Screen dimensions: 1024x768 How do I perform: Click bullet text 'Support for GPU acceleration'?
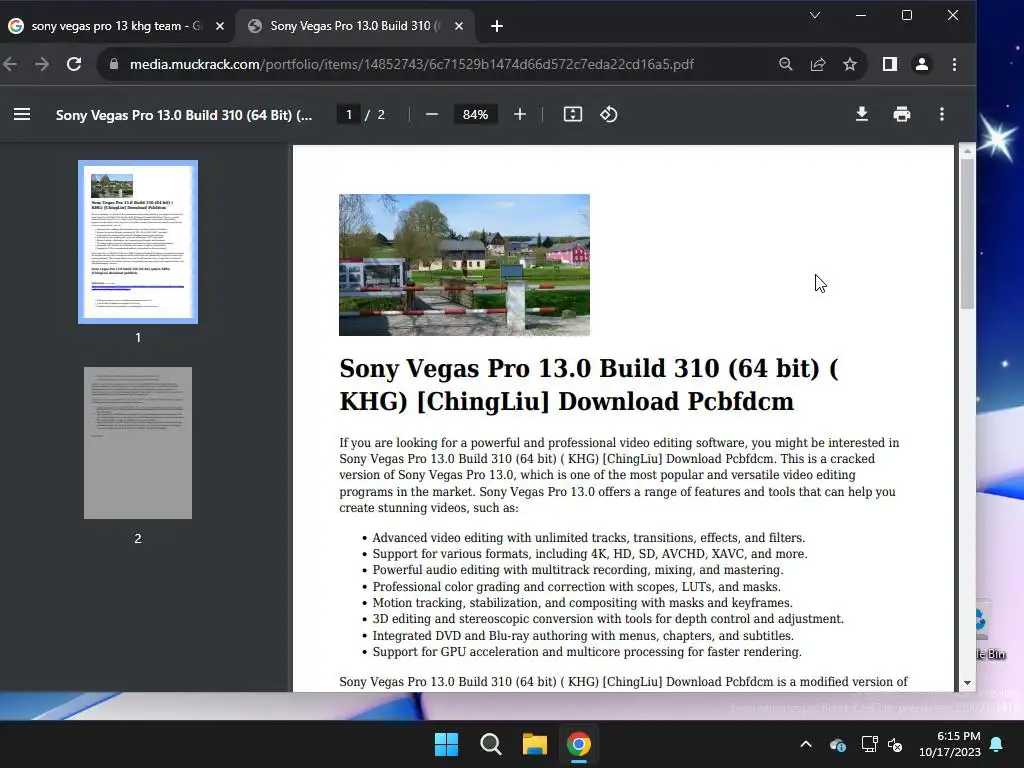(586, 652)
